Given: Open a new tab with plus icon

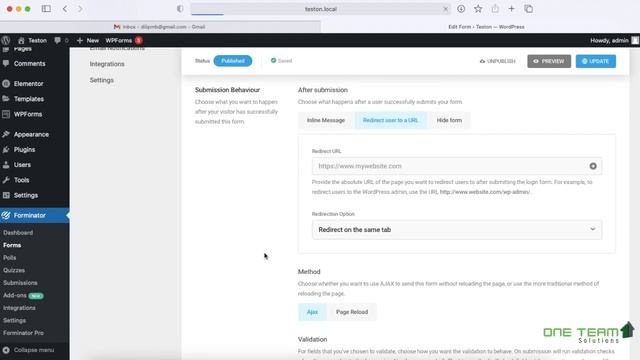Looking at the screenshot, I should (511, 9).
